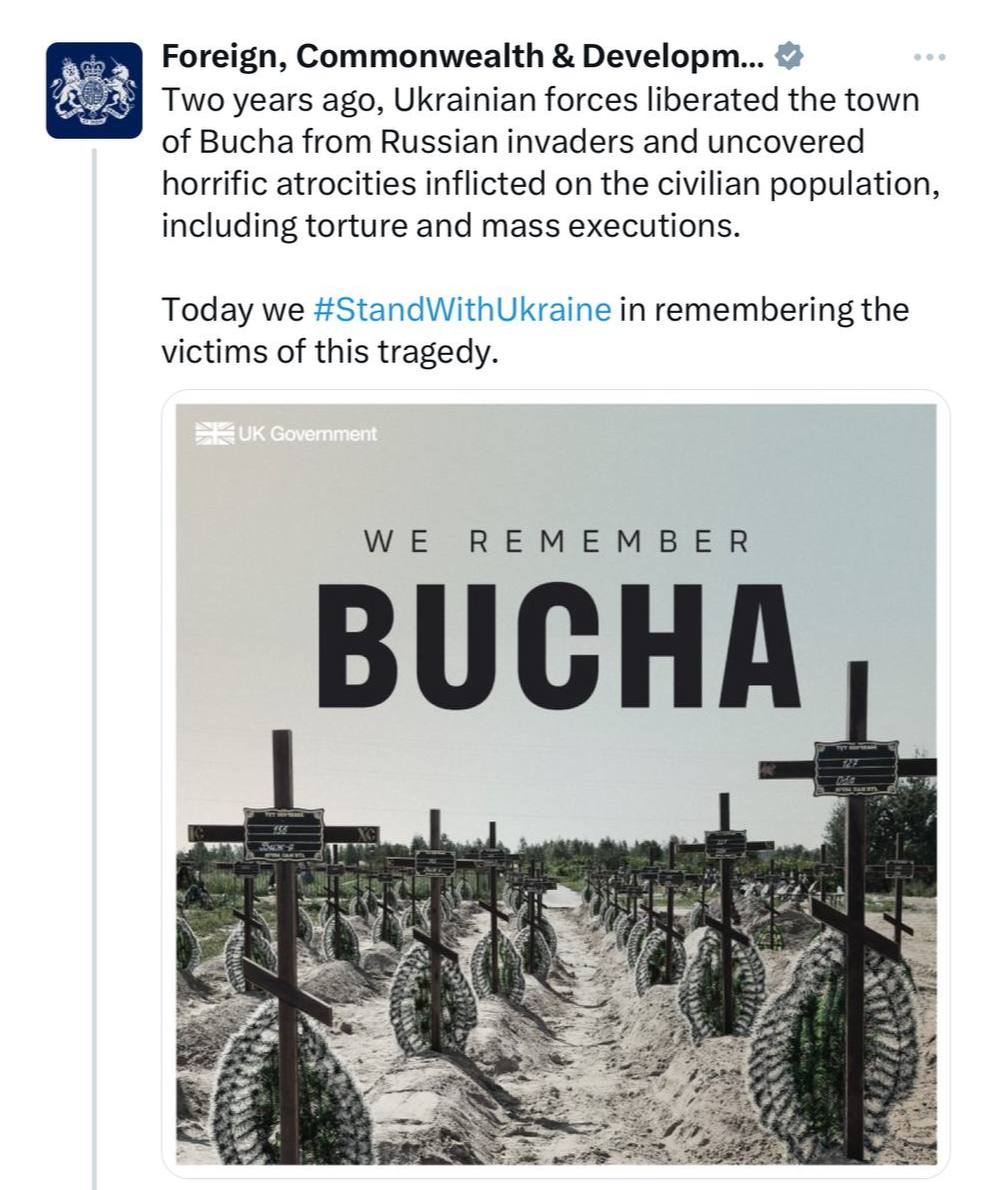The width and height of the screenshot is (997, 1190).
Task: Click the wreath at bottom-left grave
Action: click(262, 1090)
